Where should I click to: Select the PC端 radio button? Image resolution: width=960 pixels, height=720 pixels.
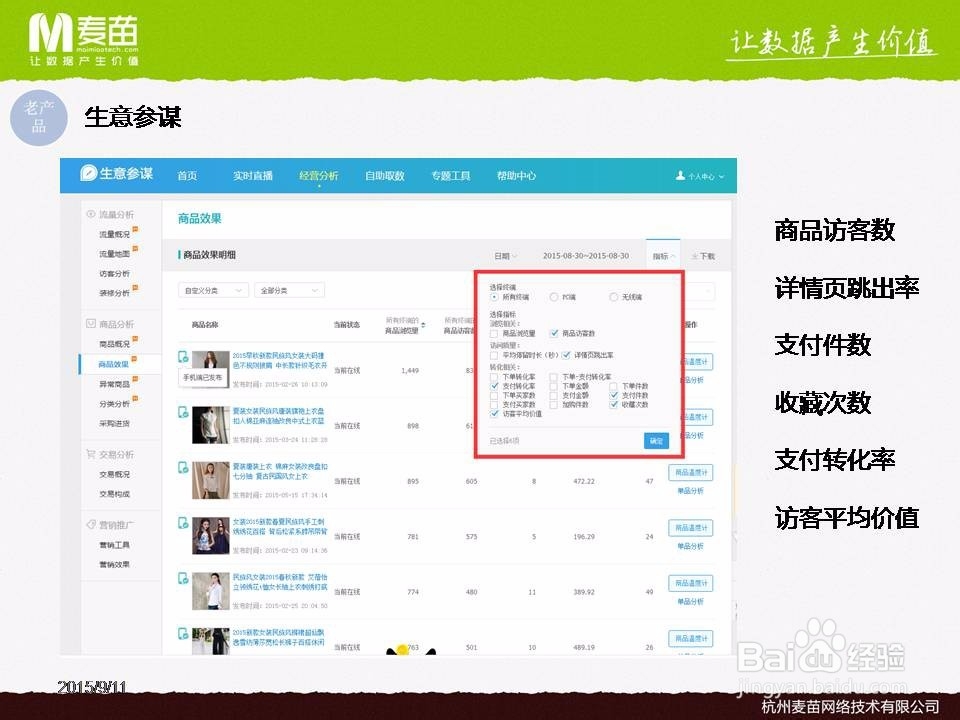coord(554,295)
